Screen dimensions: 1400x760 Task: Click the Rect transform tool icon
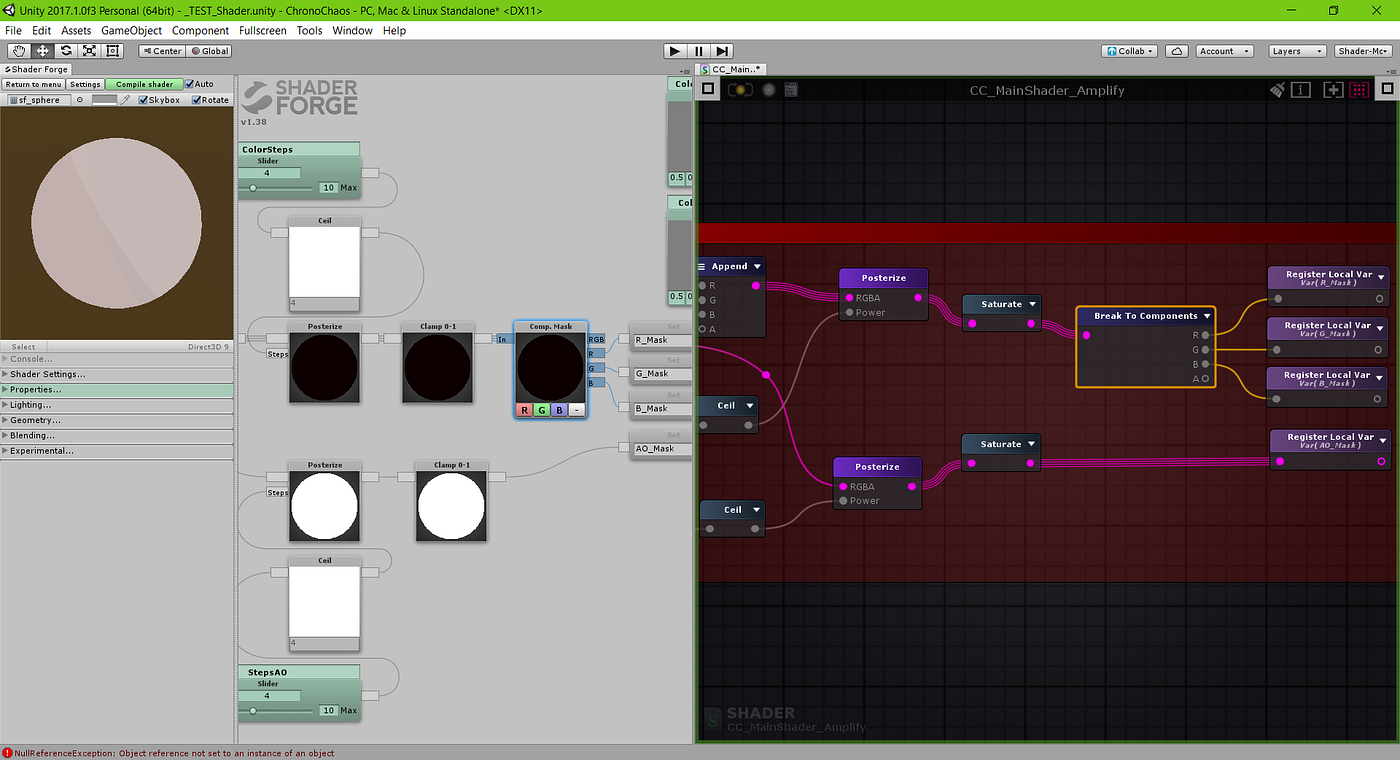coord(114,50)
